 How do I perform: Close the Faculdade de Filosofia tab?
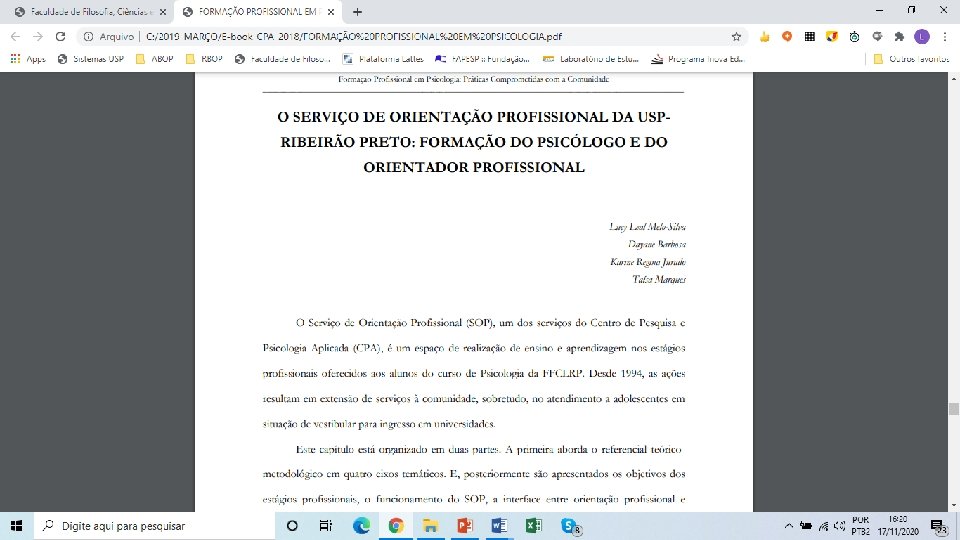[163, 12]
